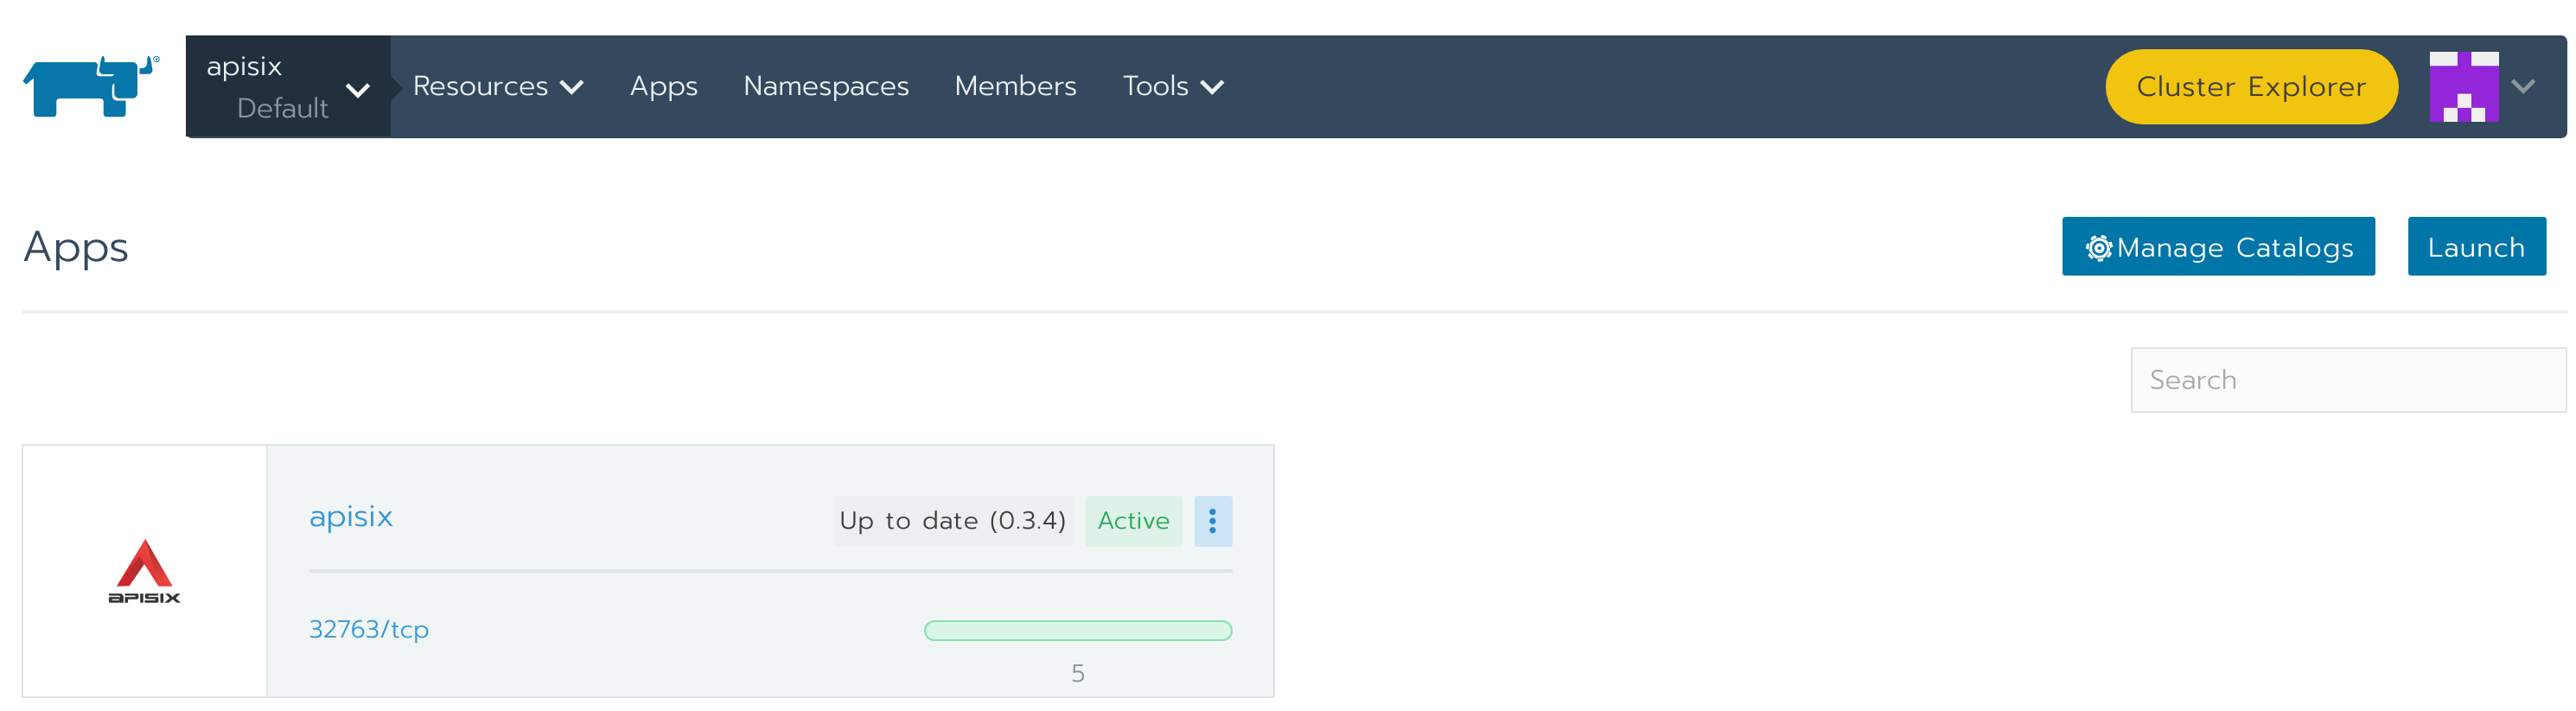The width and height of the screenshot is (2576, 711).
Task: Open the three-dot actions menu for apisix
Action: (1212, 521)
